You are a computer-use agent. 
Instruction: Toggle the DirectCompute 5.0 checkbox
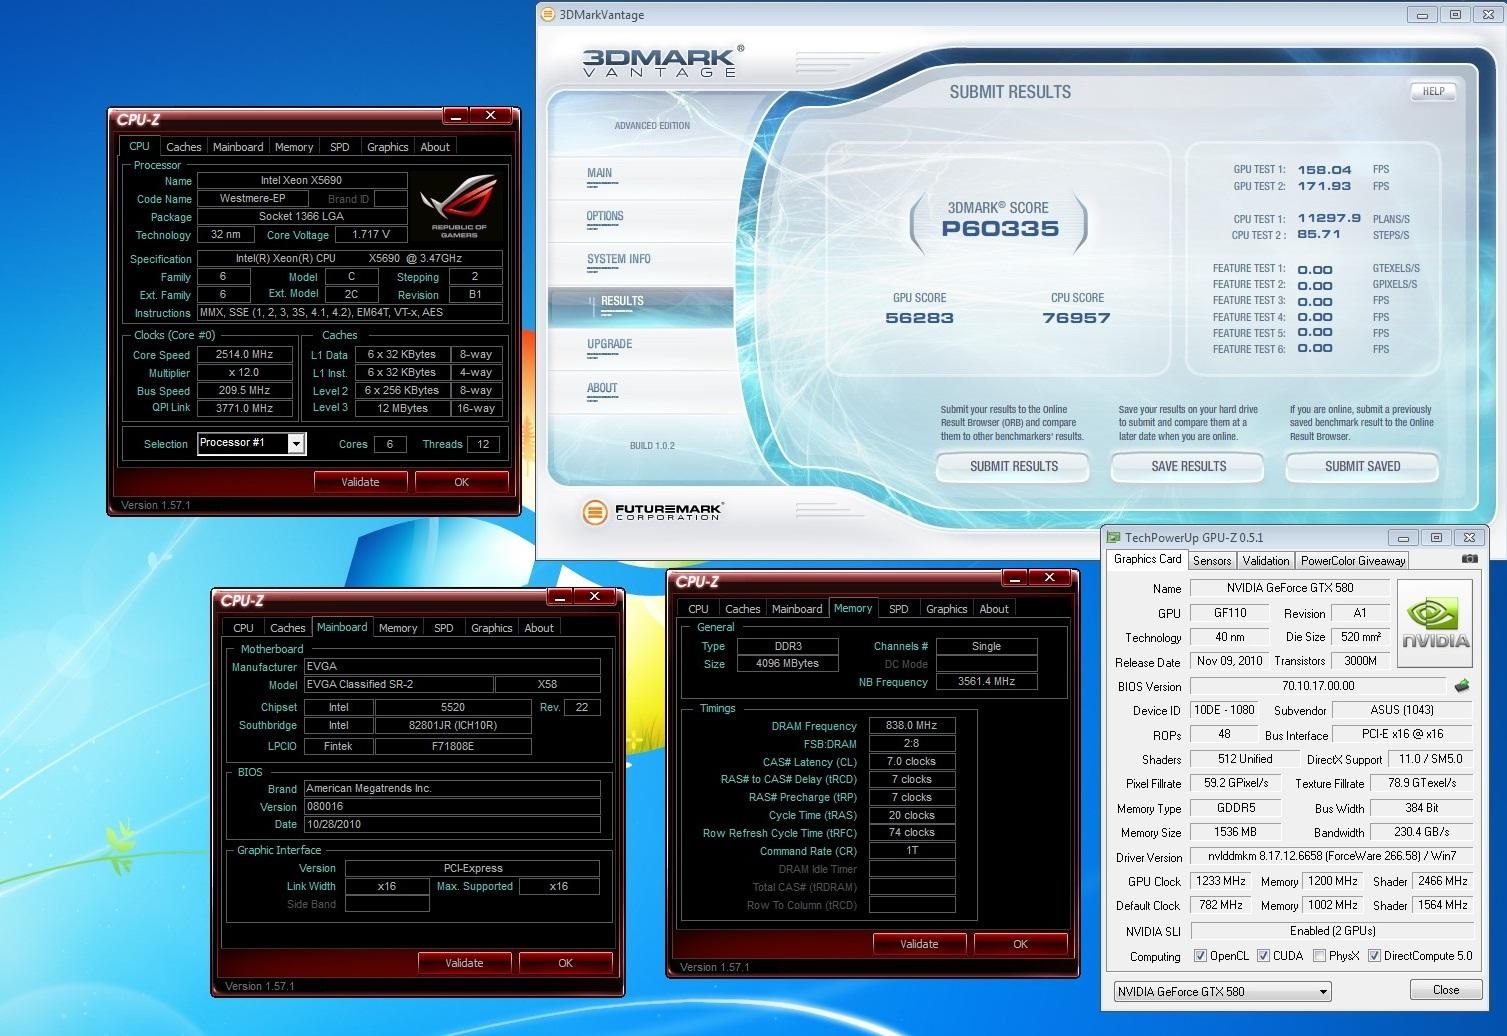coord(1374,956)
